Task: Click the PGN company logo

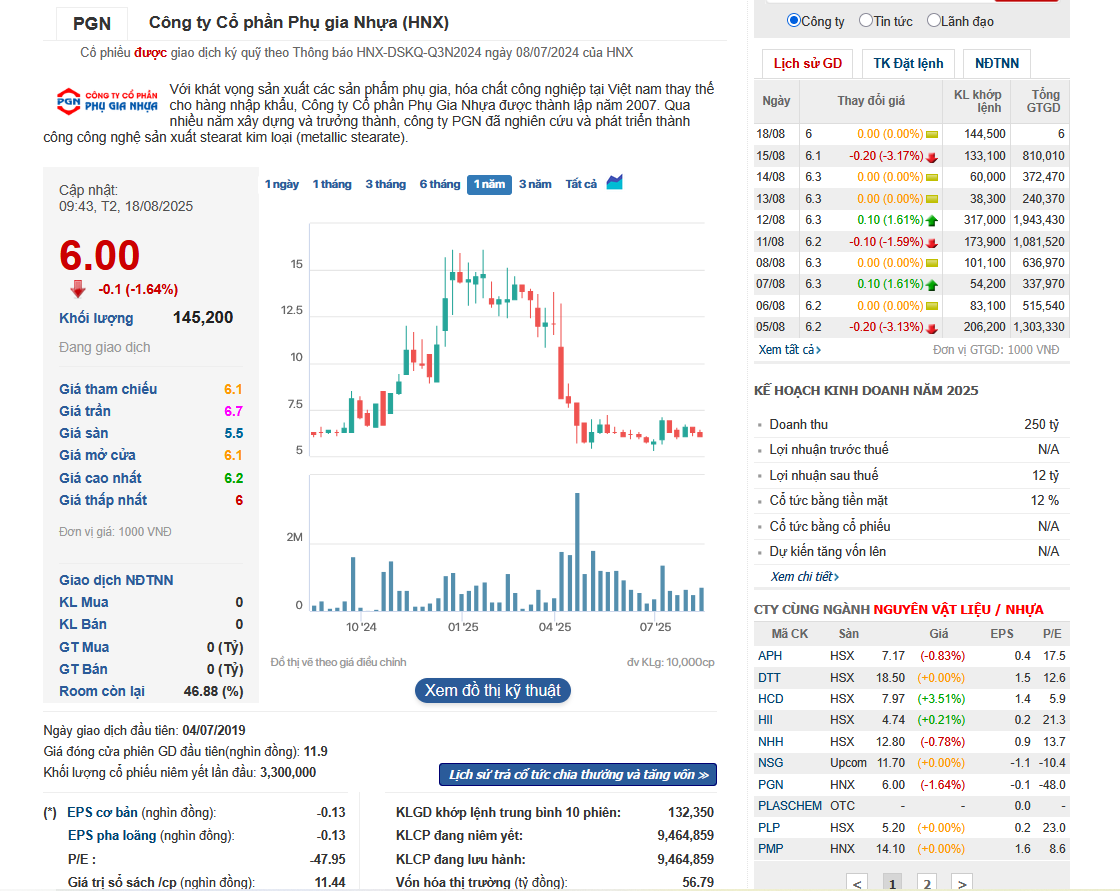Action: [x=107, y=101]
